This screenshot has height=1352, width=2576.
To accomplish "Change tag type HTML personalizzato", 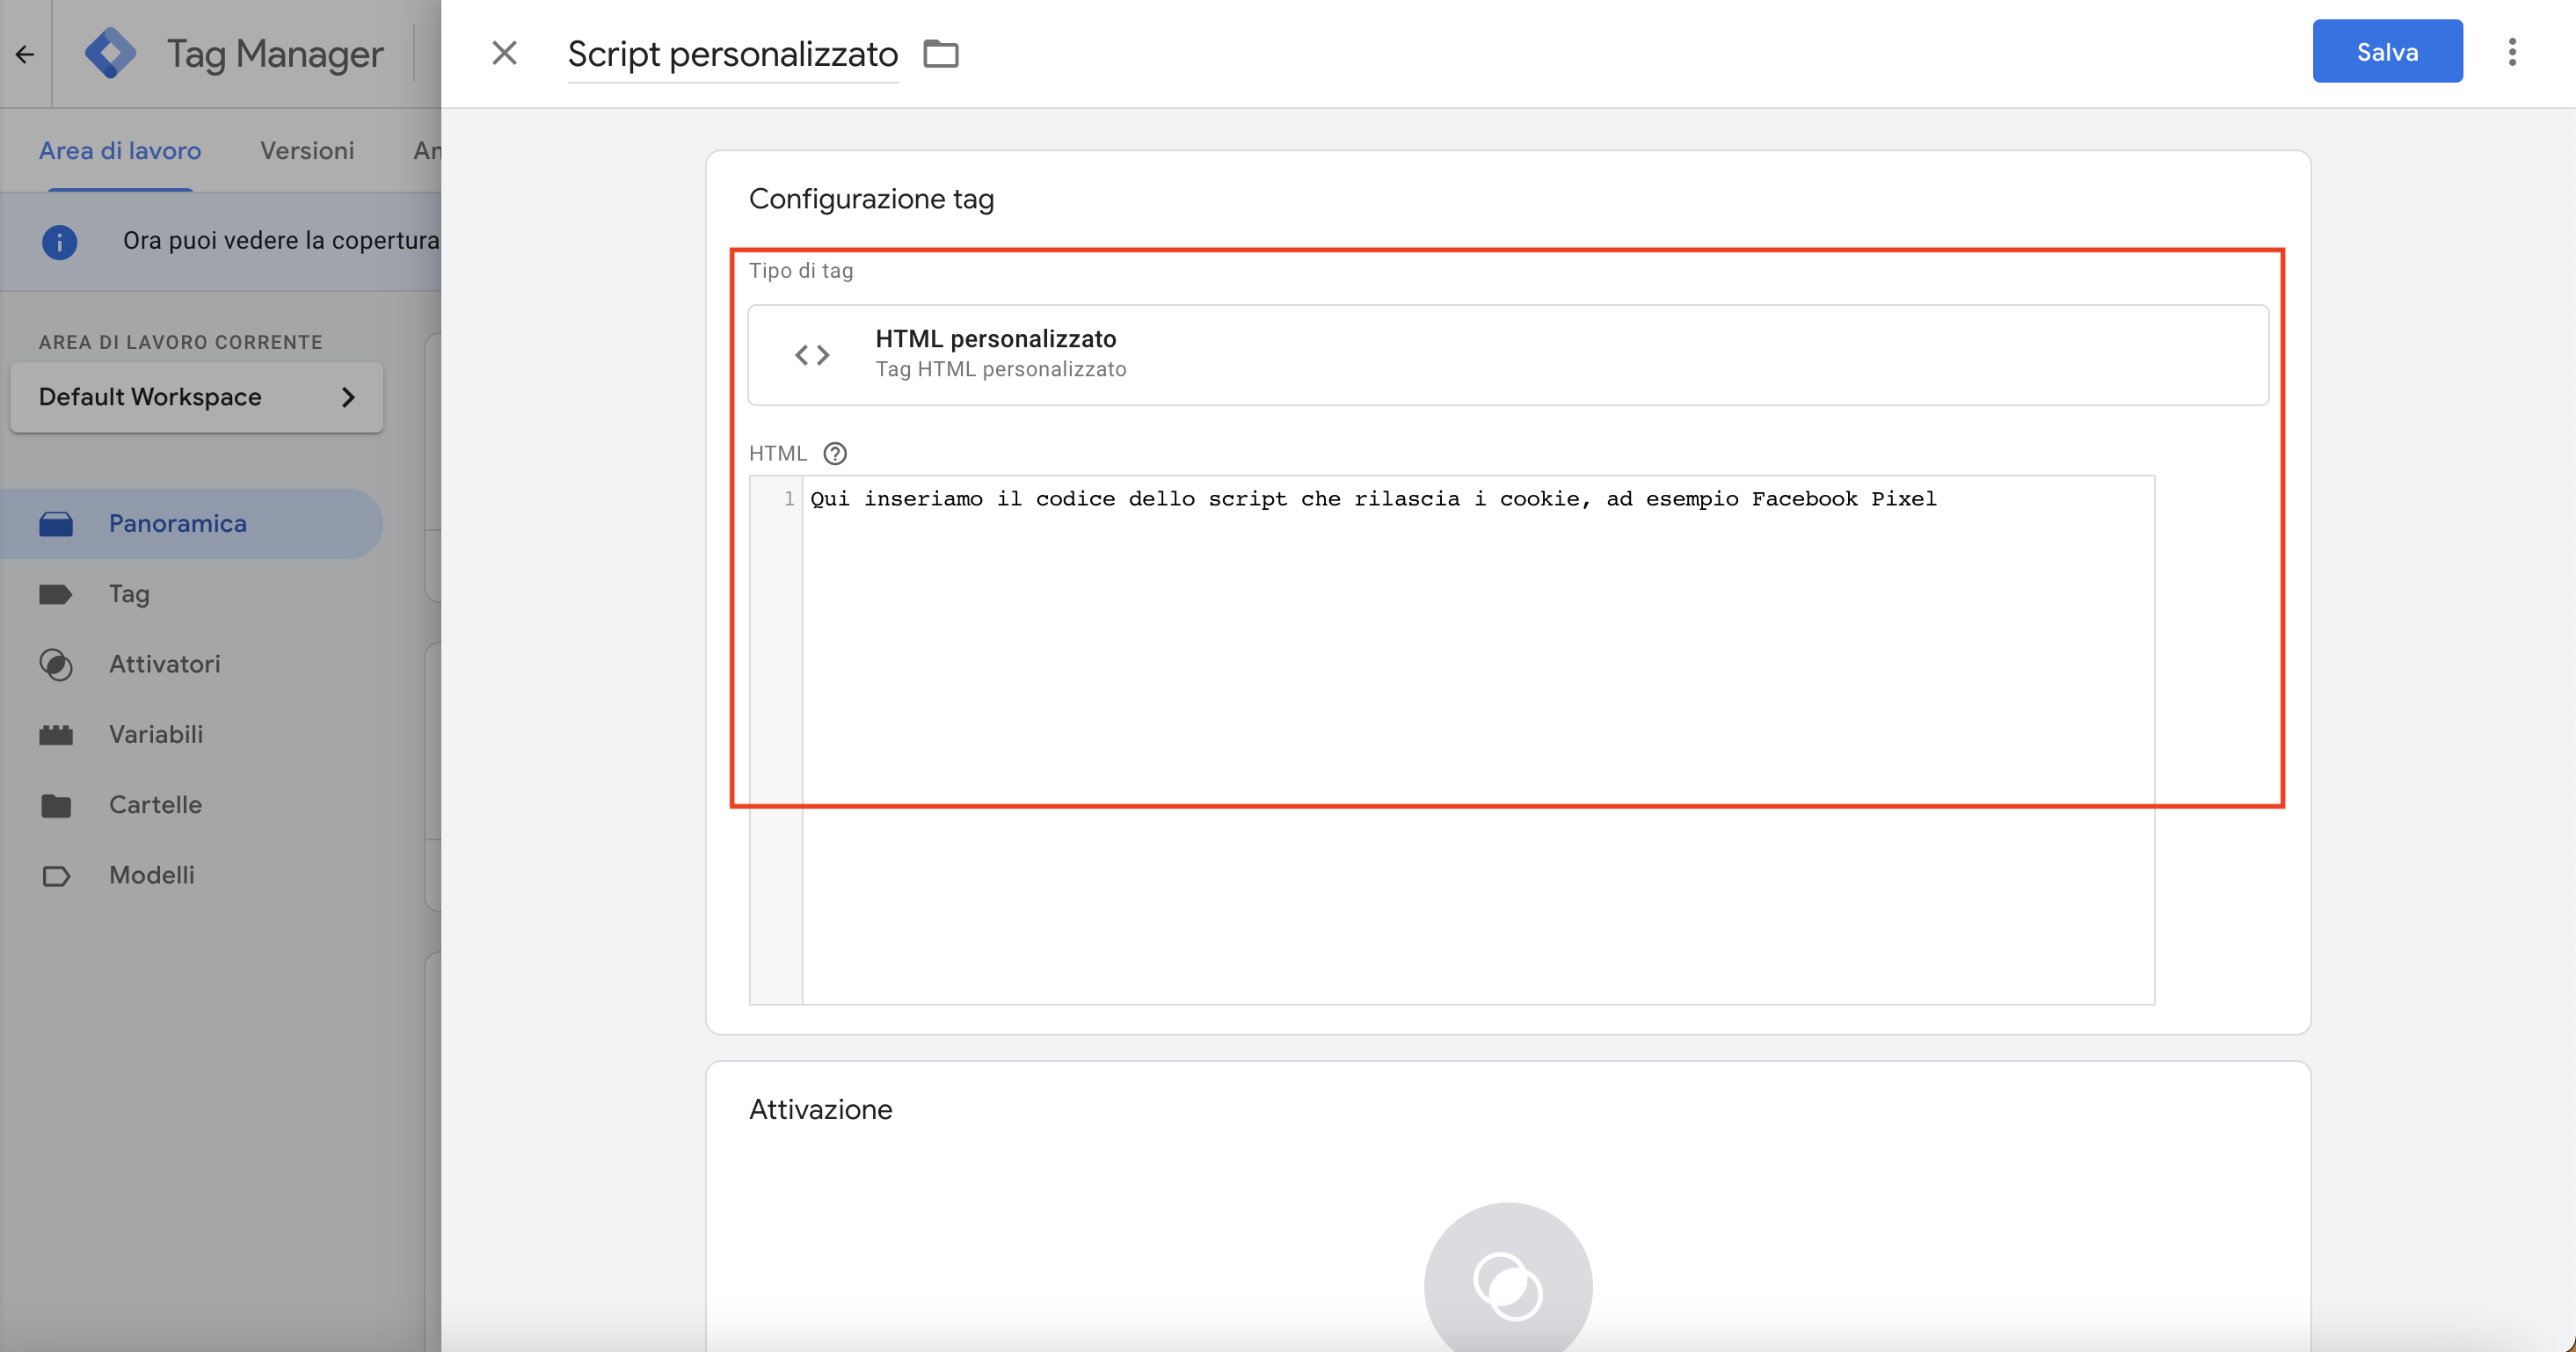I will [1508, 355].
